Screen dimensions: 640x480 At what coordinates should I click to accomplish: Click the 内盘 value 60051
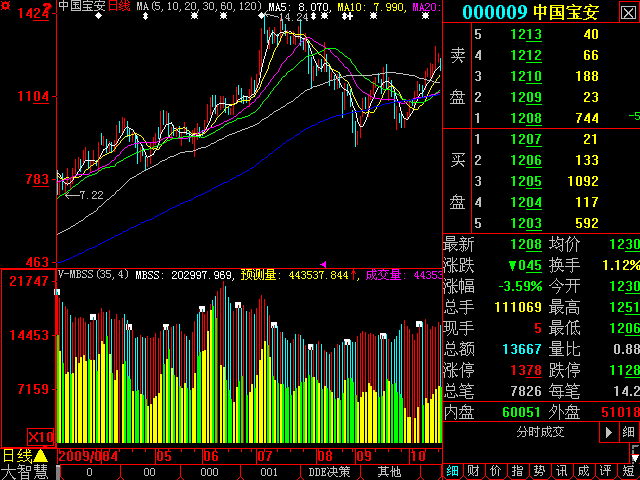tap(522, 412)
